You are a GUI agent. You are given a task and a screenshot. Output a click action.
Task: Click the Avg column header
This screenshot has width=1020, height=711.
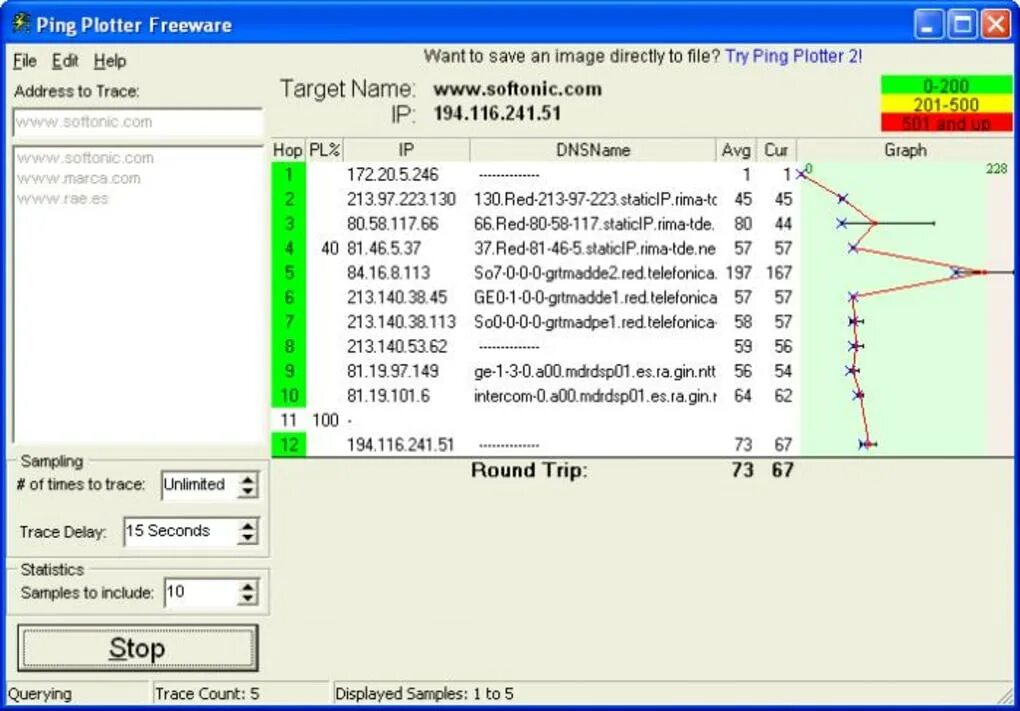(736, 150)
